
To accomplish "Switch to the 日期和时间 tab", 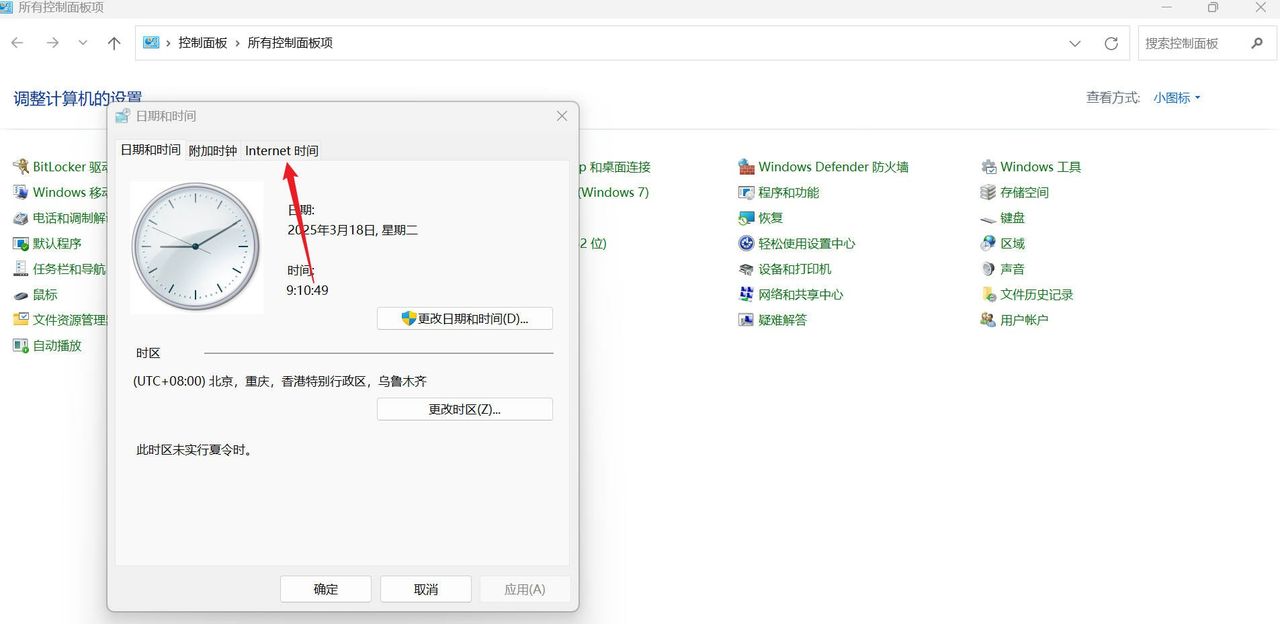I will (150, 150).
